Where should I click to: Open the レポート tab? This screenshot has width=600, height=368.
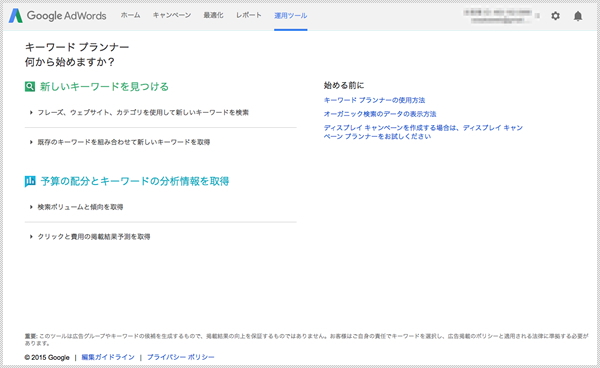[249, 15]
